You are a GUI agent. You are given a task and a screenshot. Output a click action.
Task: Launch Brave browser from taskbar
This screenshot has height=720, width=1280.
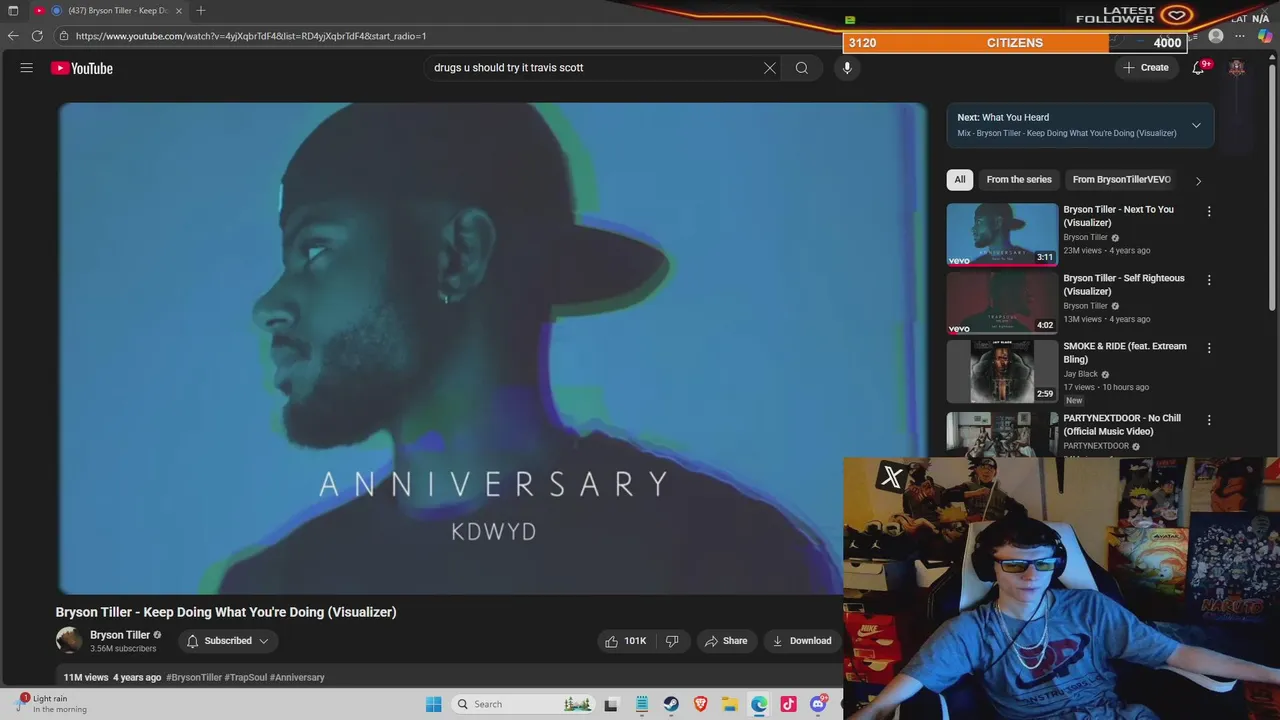700,704
